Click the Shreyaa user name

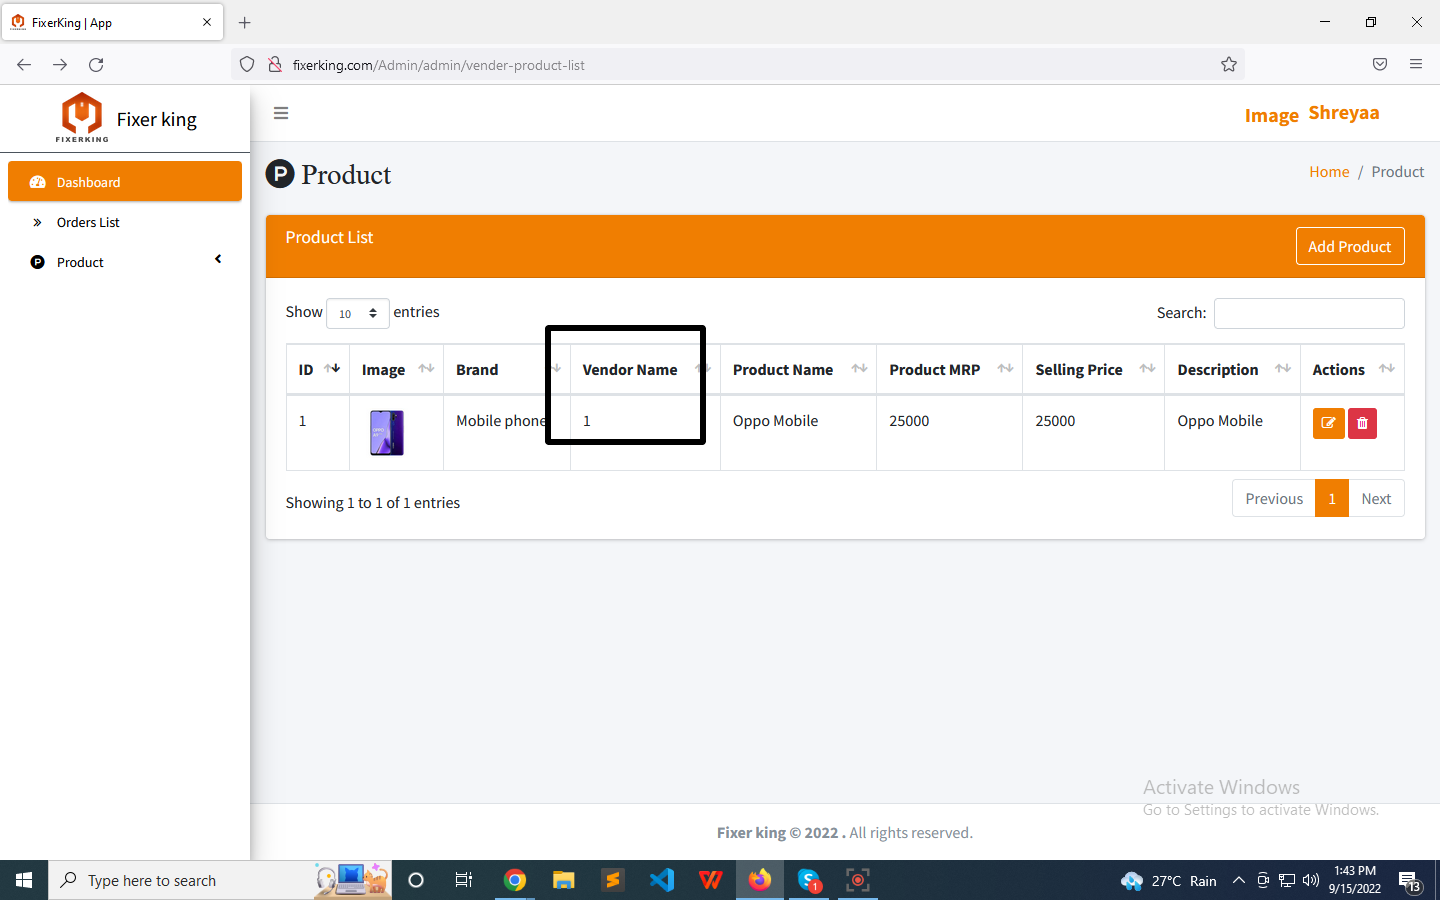(x=1344, y=113)
